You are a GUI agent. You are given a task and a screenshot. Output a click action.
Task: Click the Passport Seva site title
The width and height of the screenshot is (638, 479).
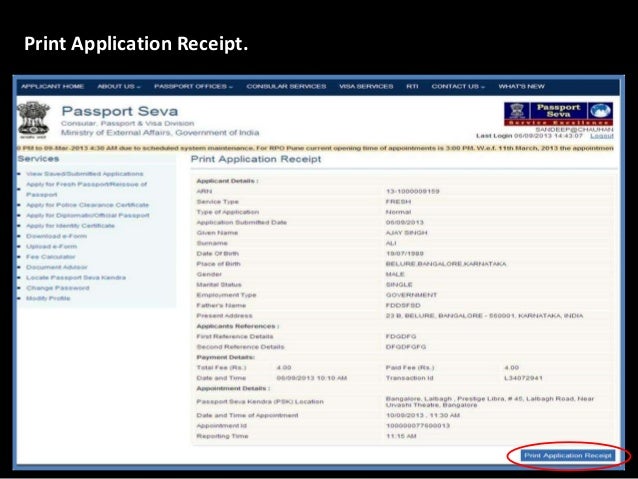[x=120, y=111]
